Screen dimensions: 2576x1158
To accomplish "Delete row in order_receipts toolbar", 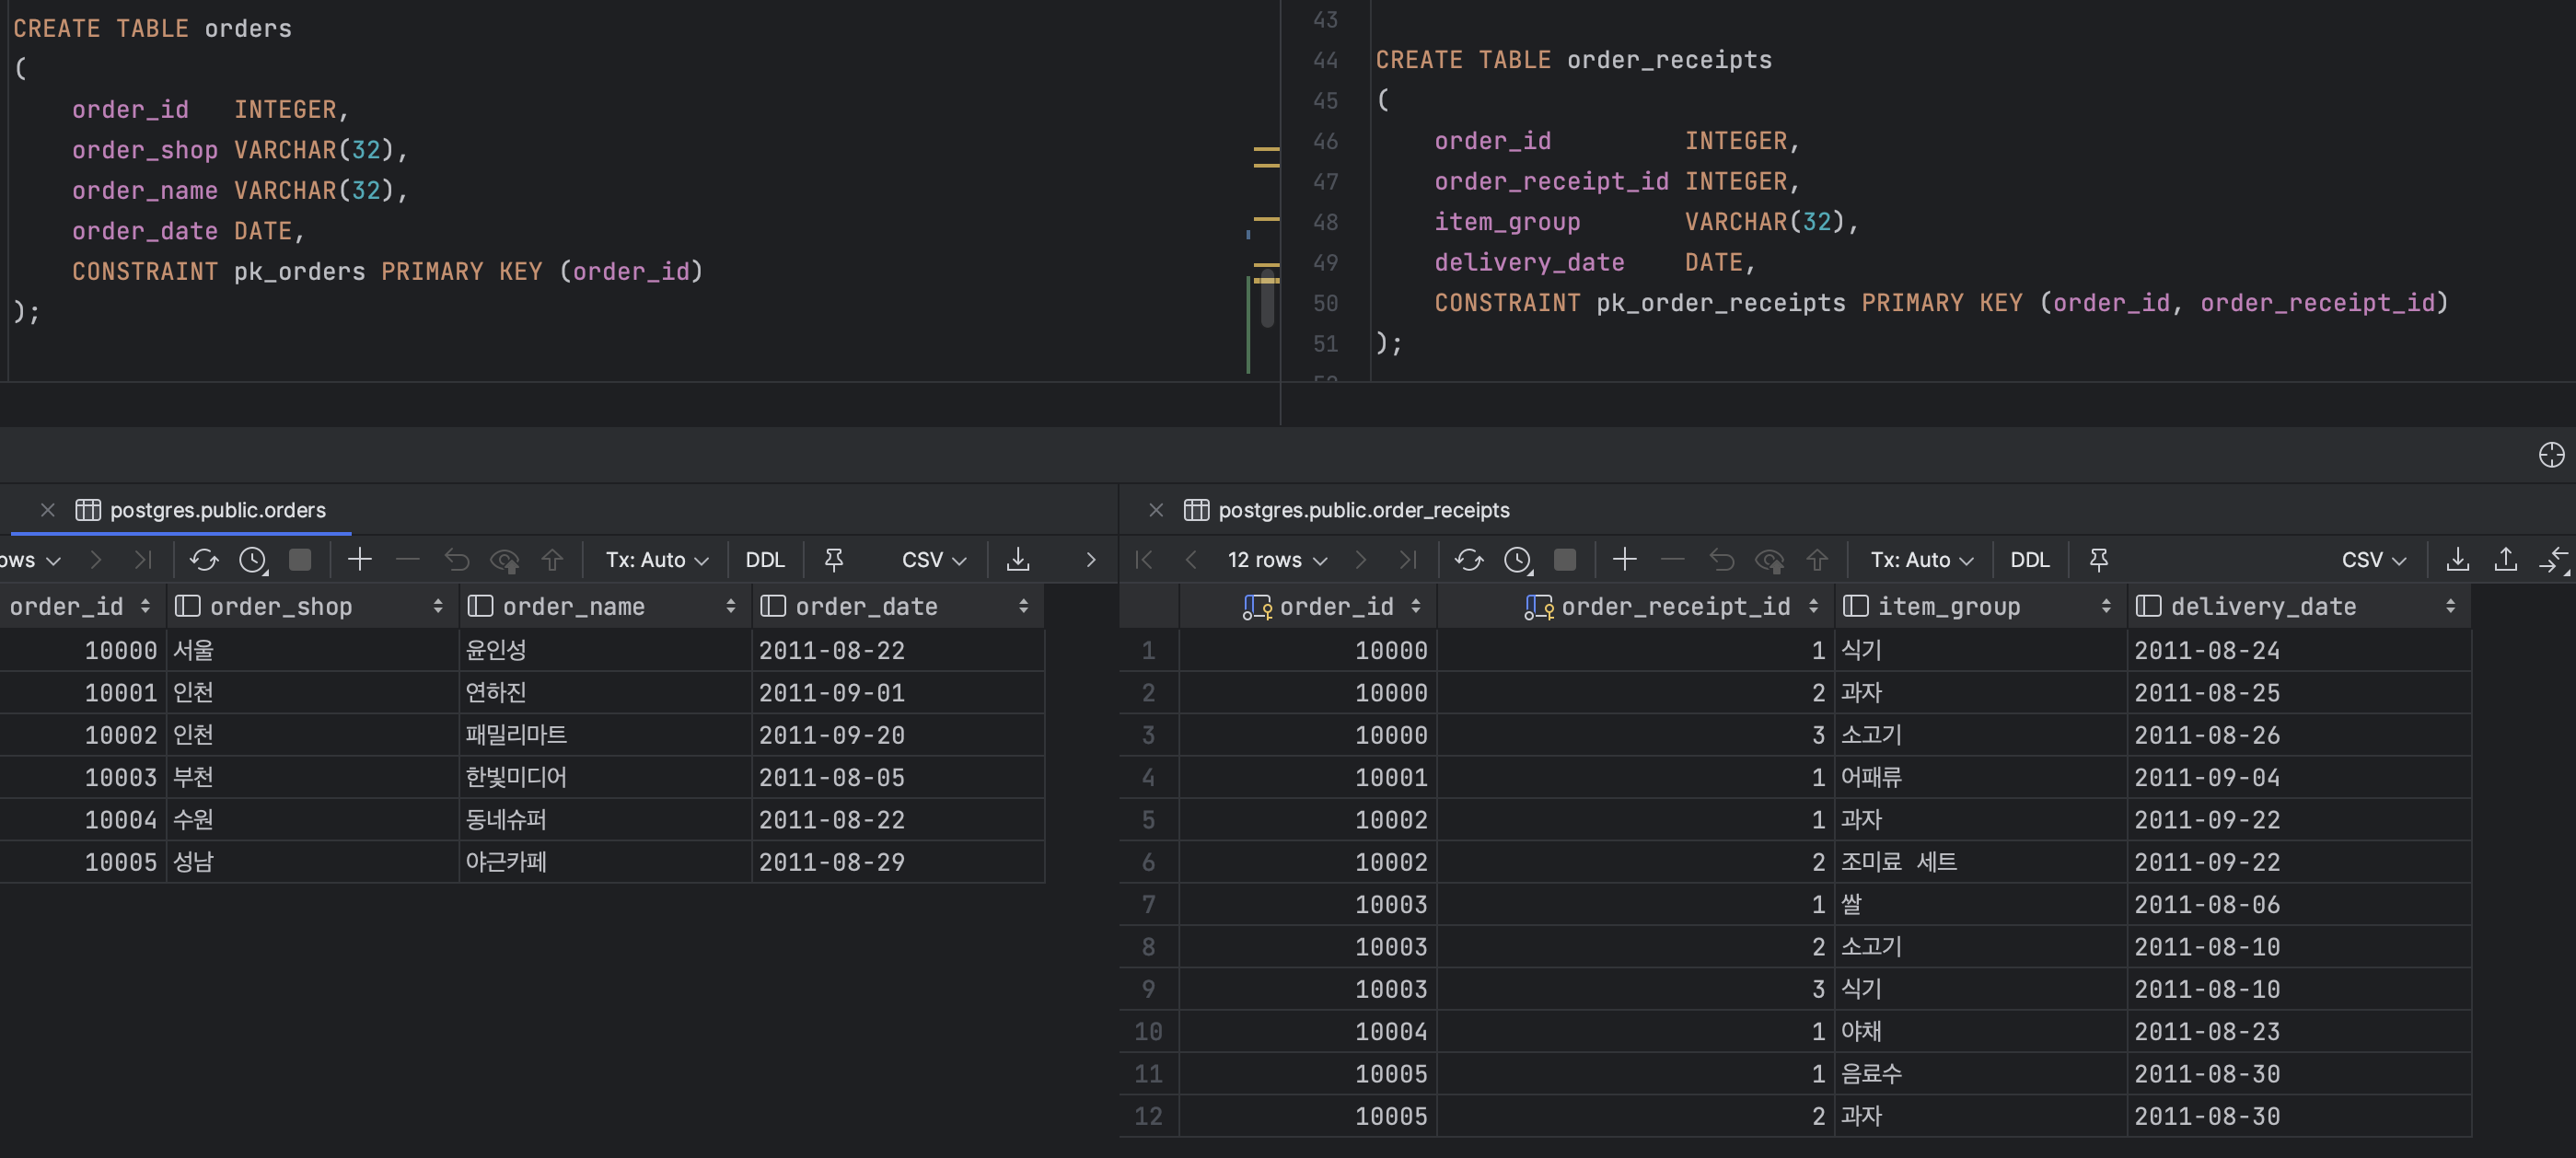I will point(1673,560).
